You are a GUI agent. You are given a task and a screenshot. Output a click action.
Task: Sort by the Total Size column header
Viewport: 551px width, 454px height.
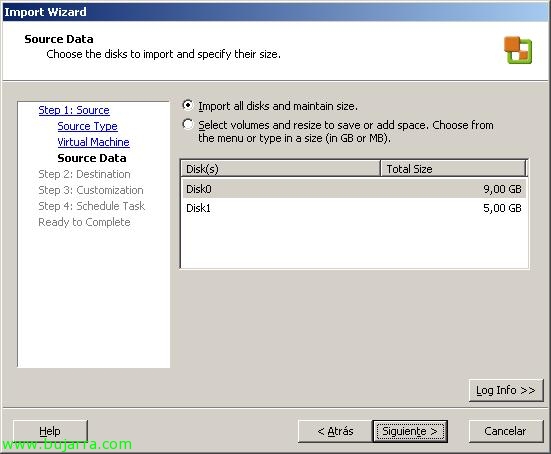[453, 169]
